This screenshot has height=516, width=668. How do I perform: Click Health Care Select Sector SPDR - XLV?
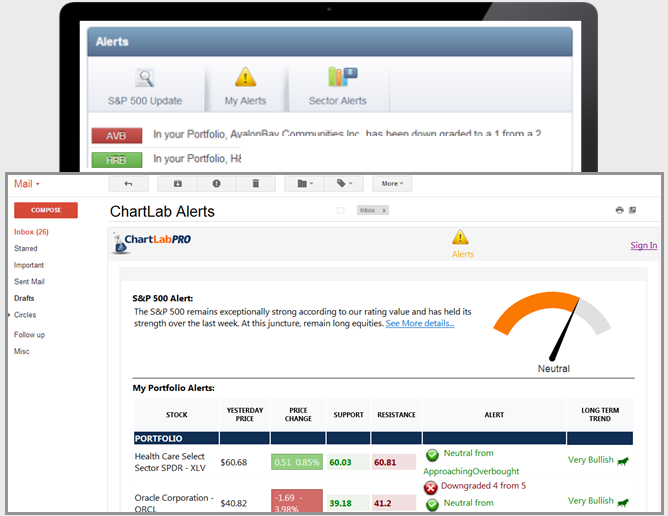click(x=170, y=462)
